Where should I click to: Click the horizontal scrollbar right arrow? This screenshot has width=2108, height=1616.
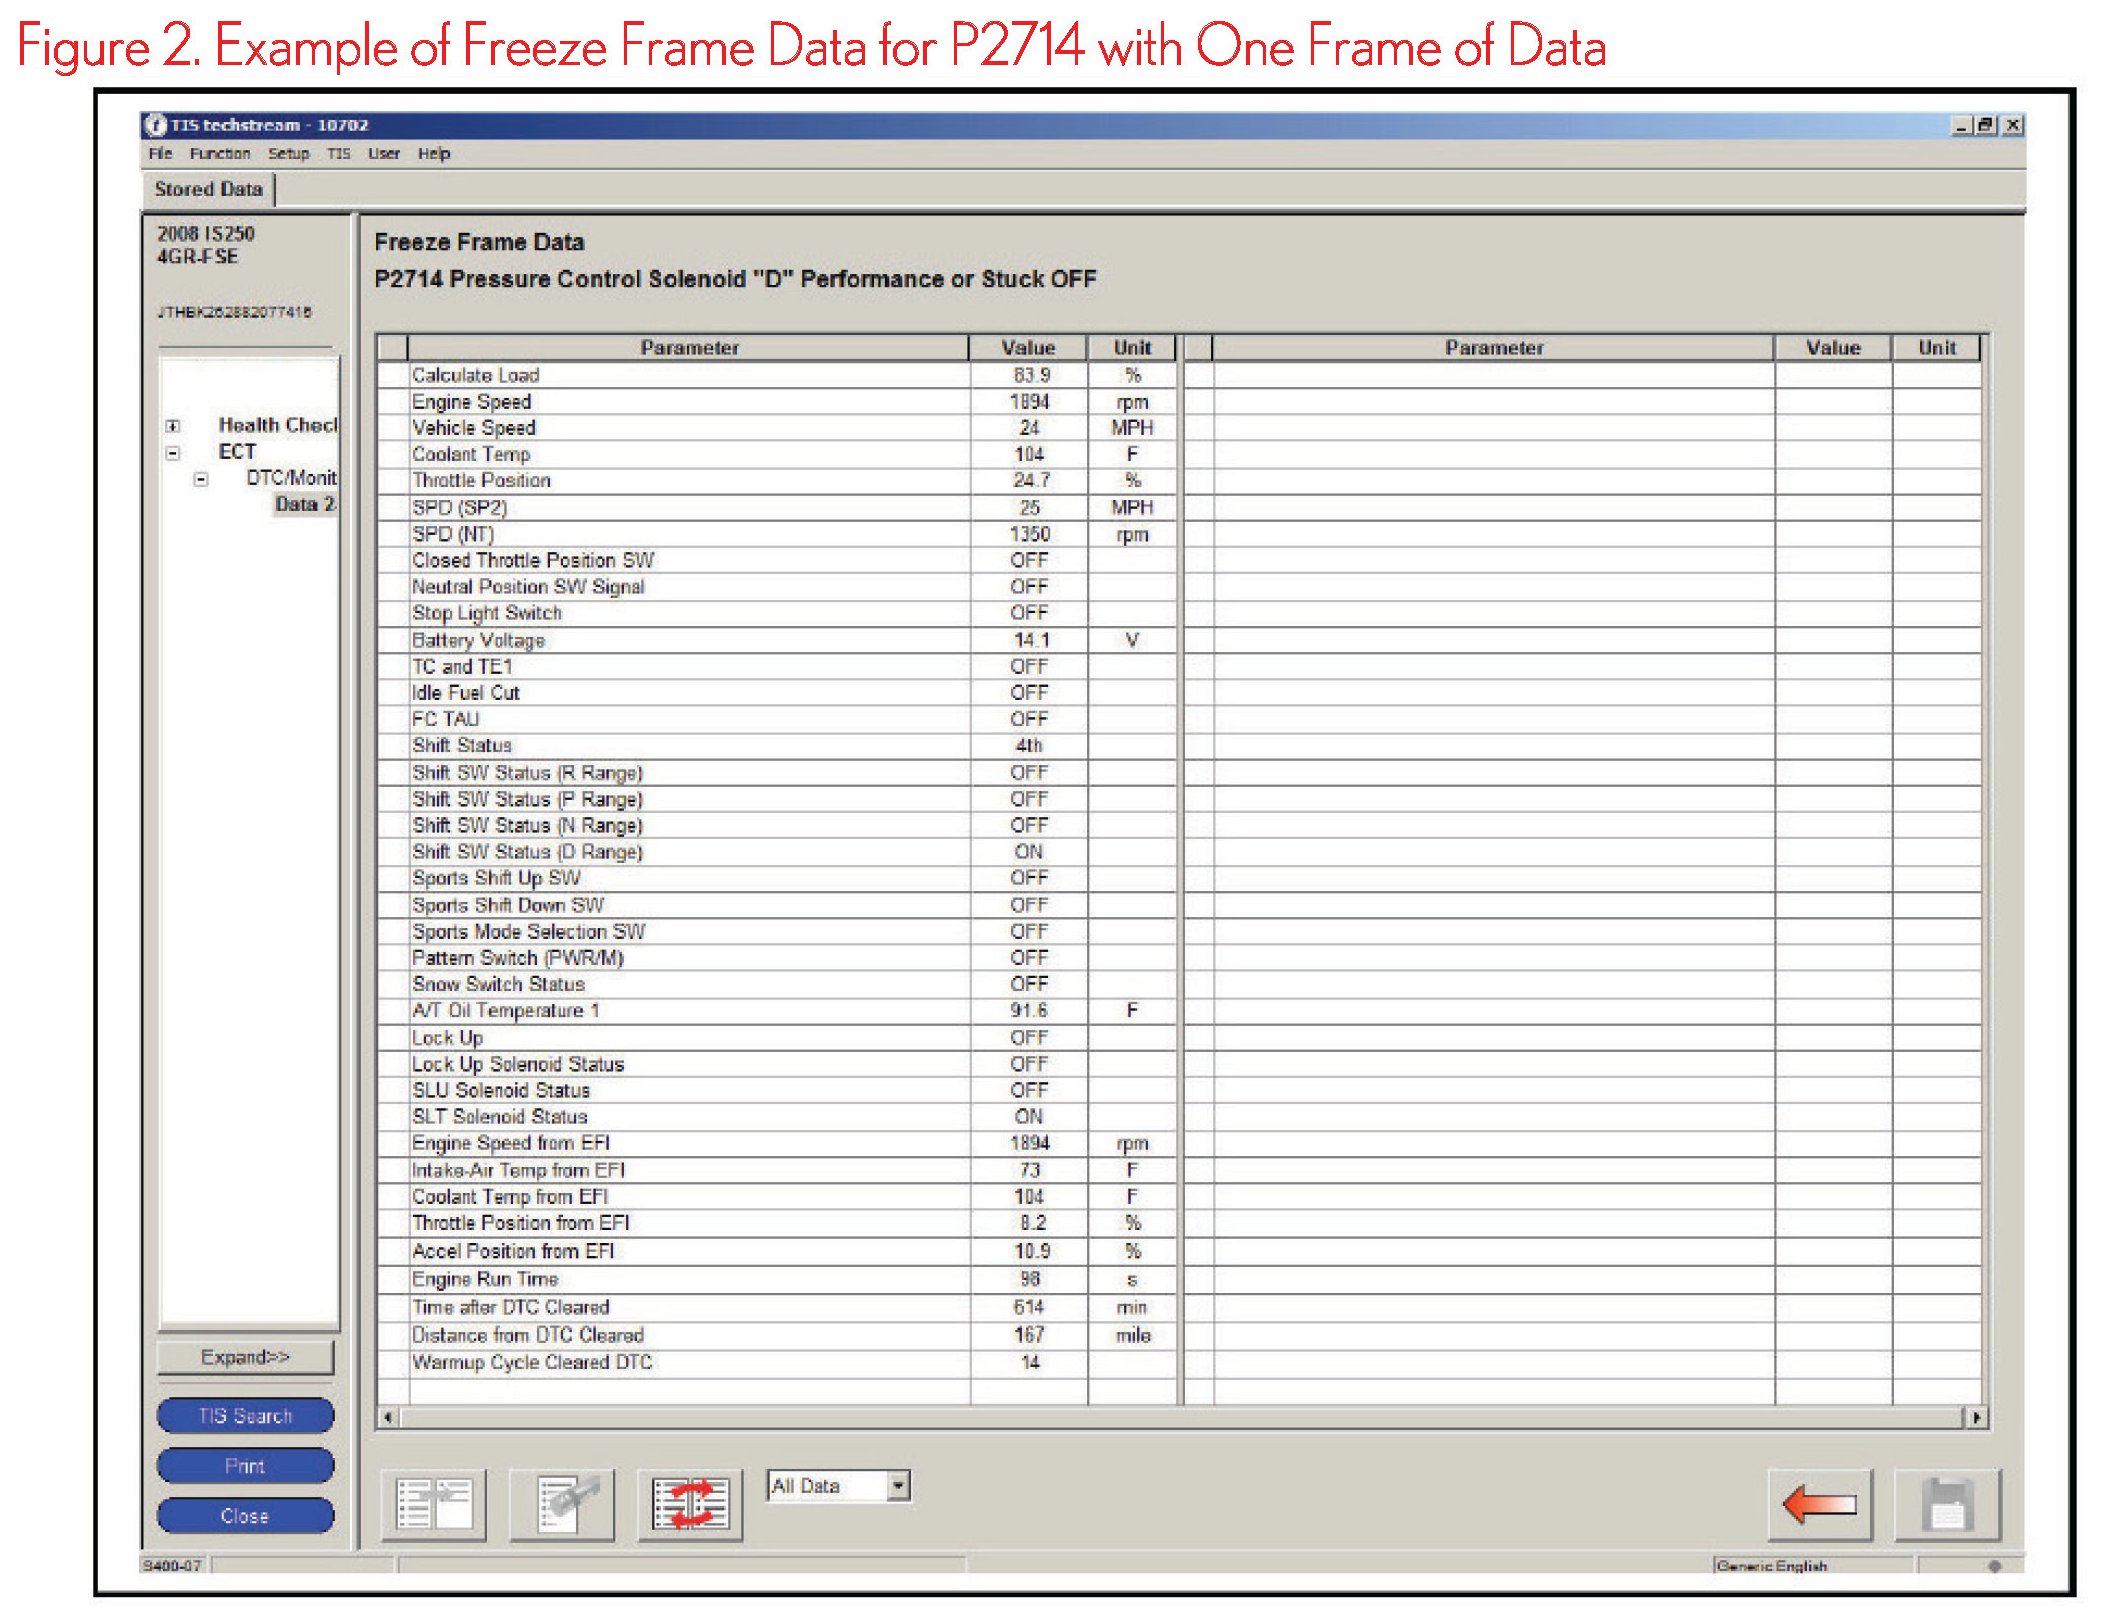1976,1417
